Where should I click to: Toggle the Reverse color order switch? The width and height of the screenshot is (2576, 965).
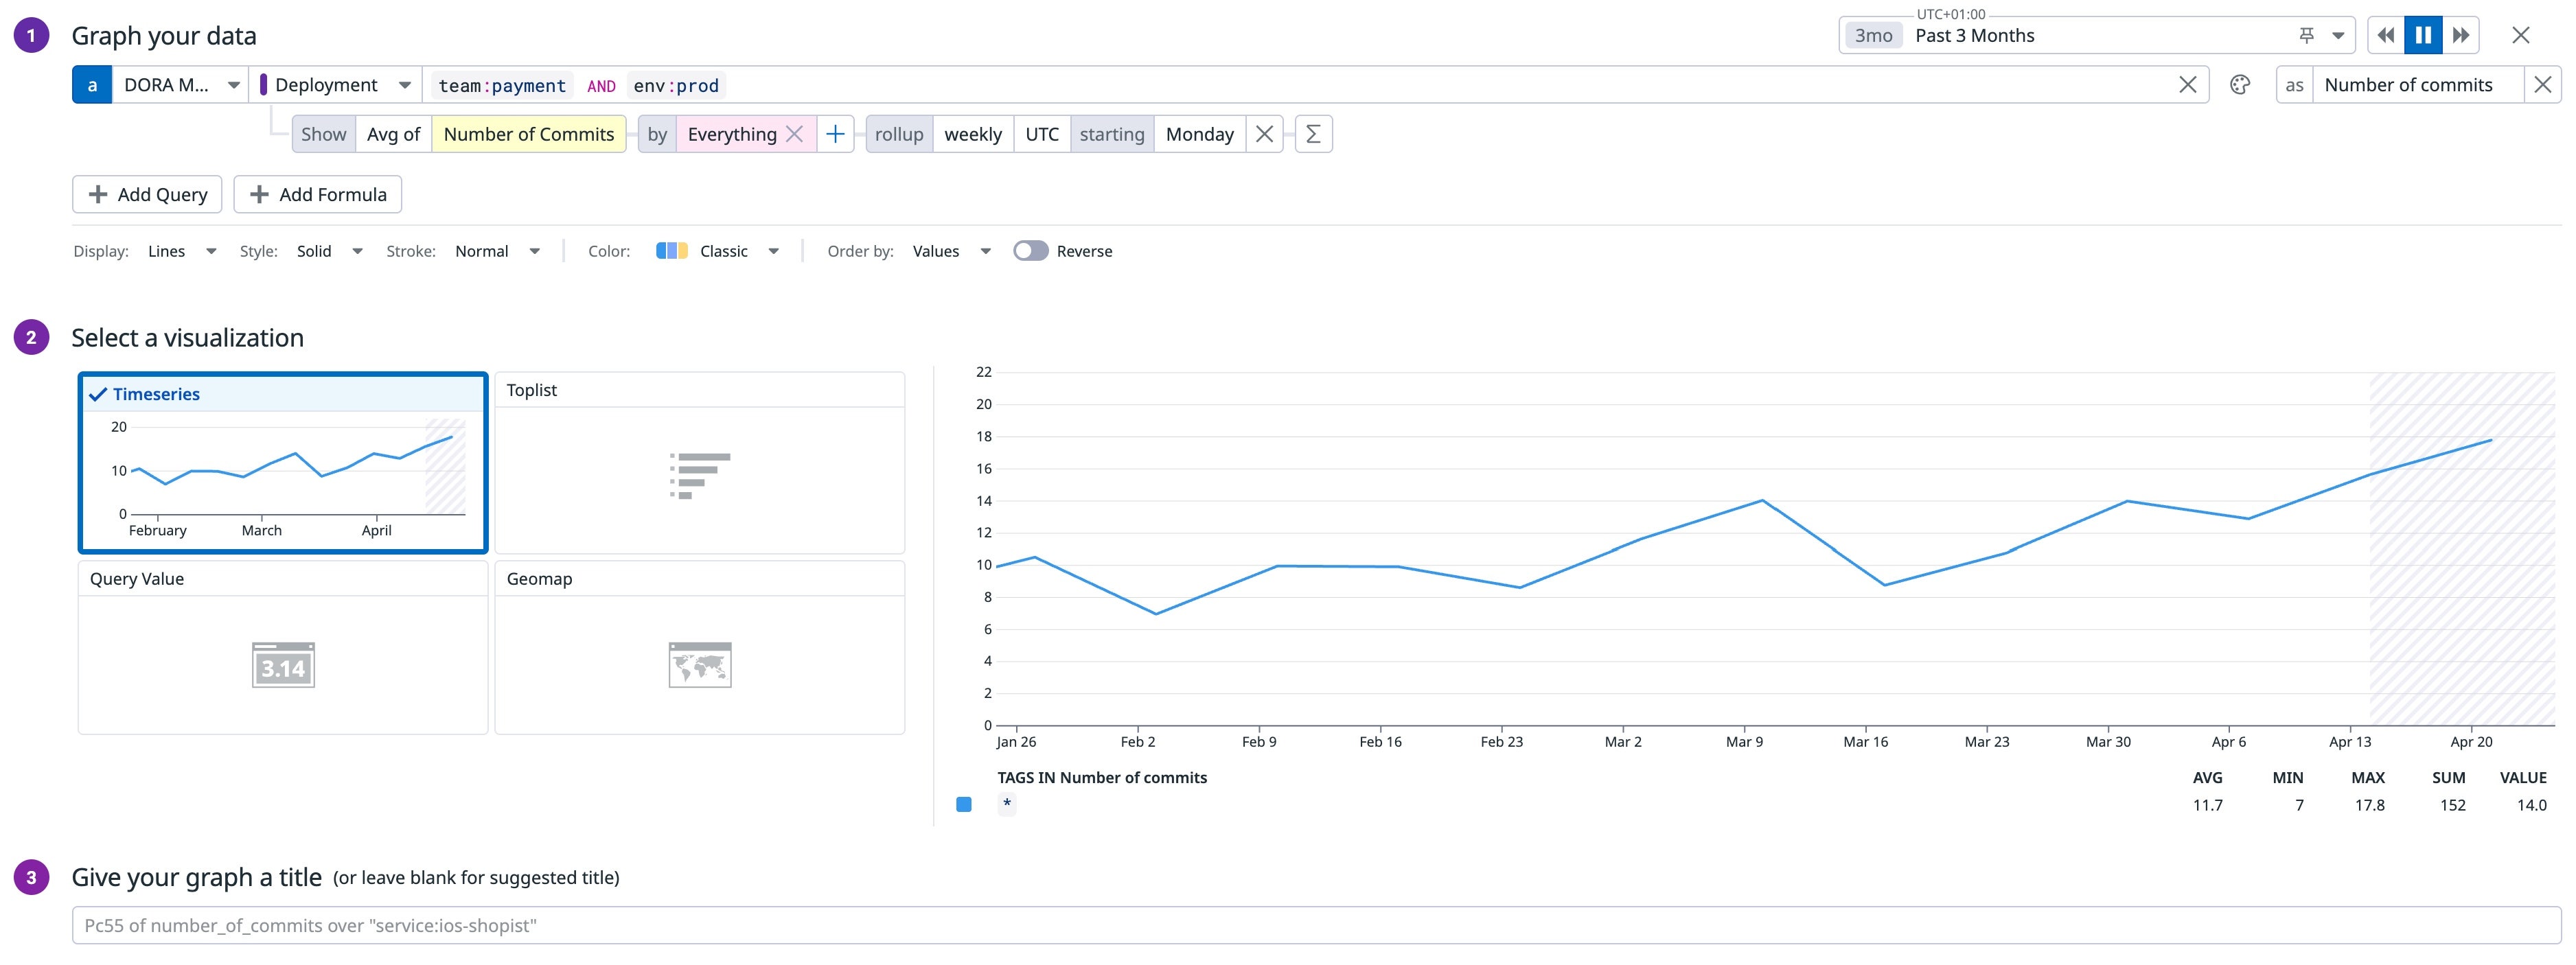pyautogui.click(x=1033, y=251)
